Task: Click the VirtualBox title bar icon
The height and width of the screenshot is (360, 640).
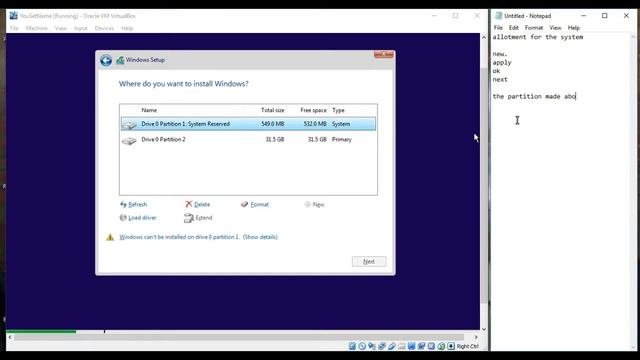Action: tap(13, 16)
